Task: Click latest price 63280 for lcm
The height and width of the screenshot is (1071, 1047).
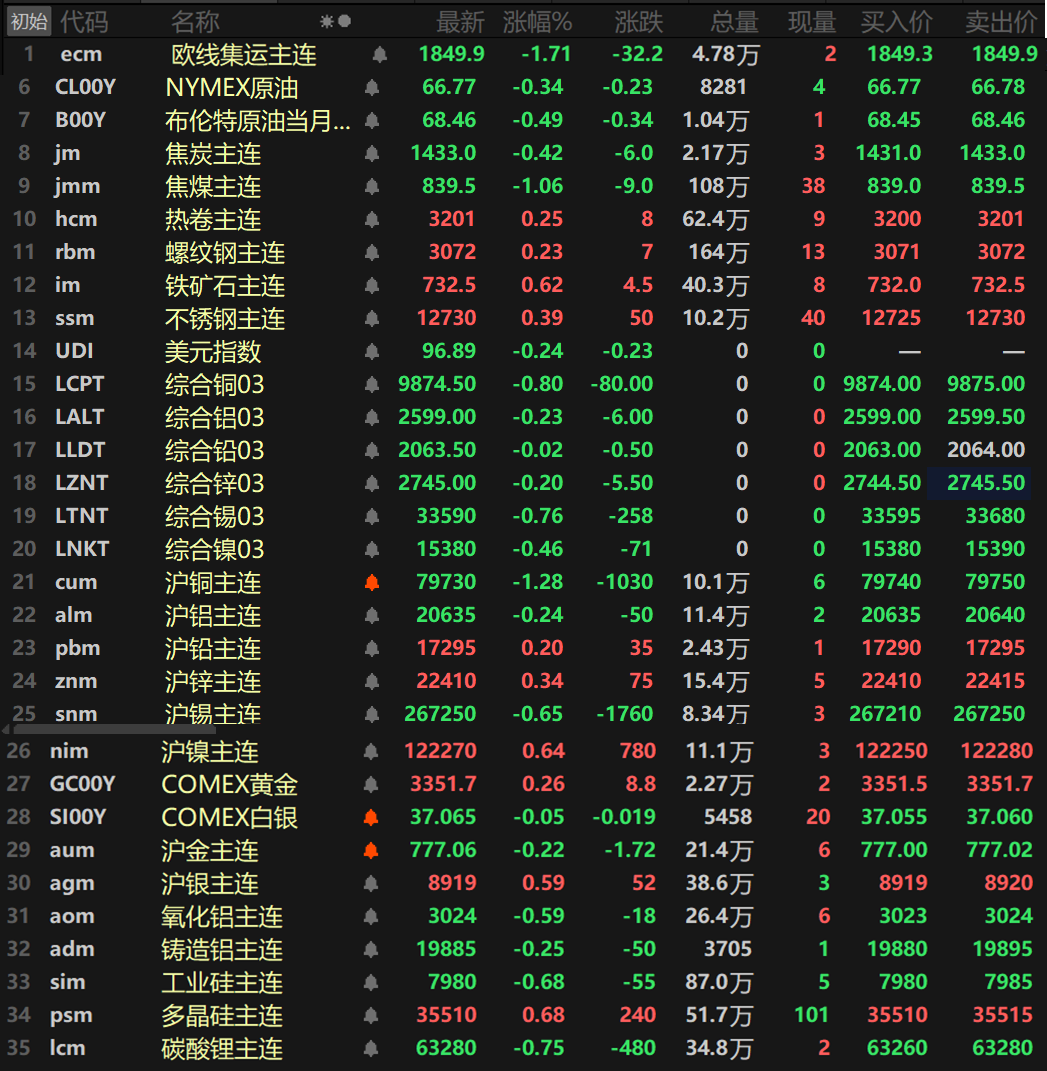Action: 446,1048
